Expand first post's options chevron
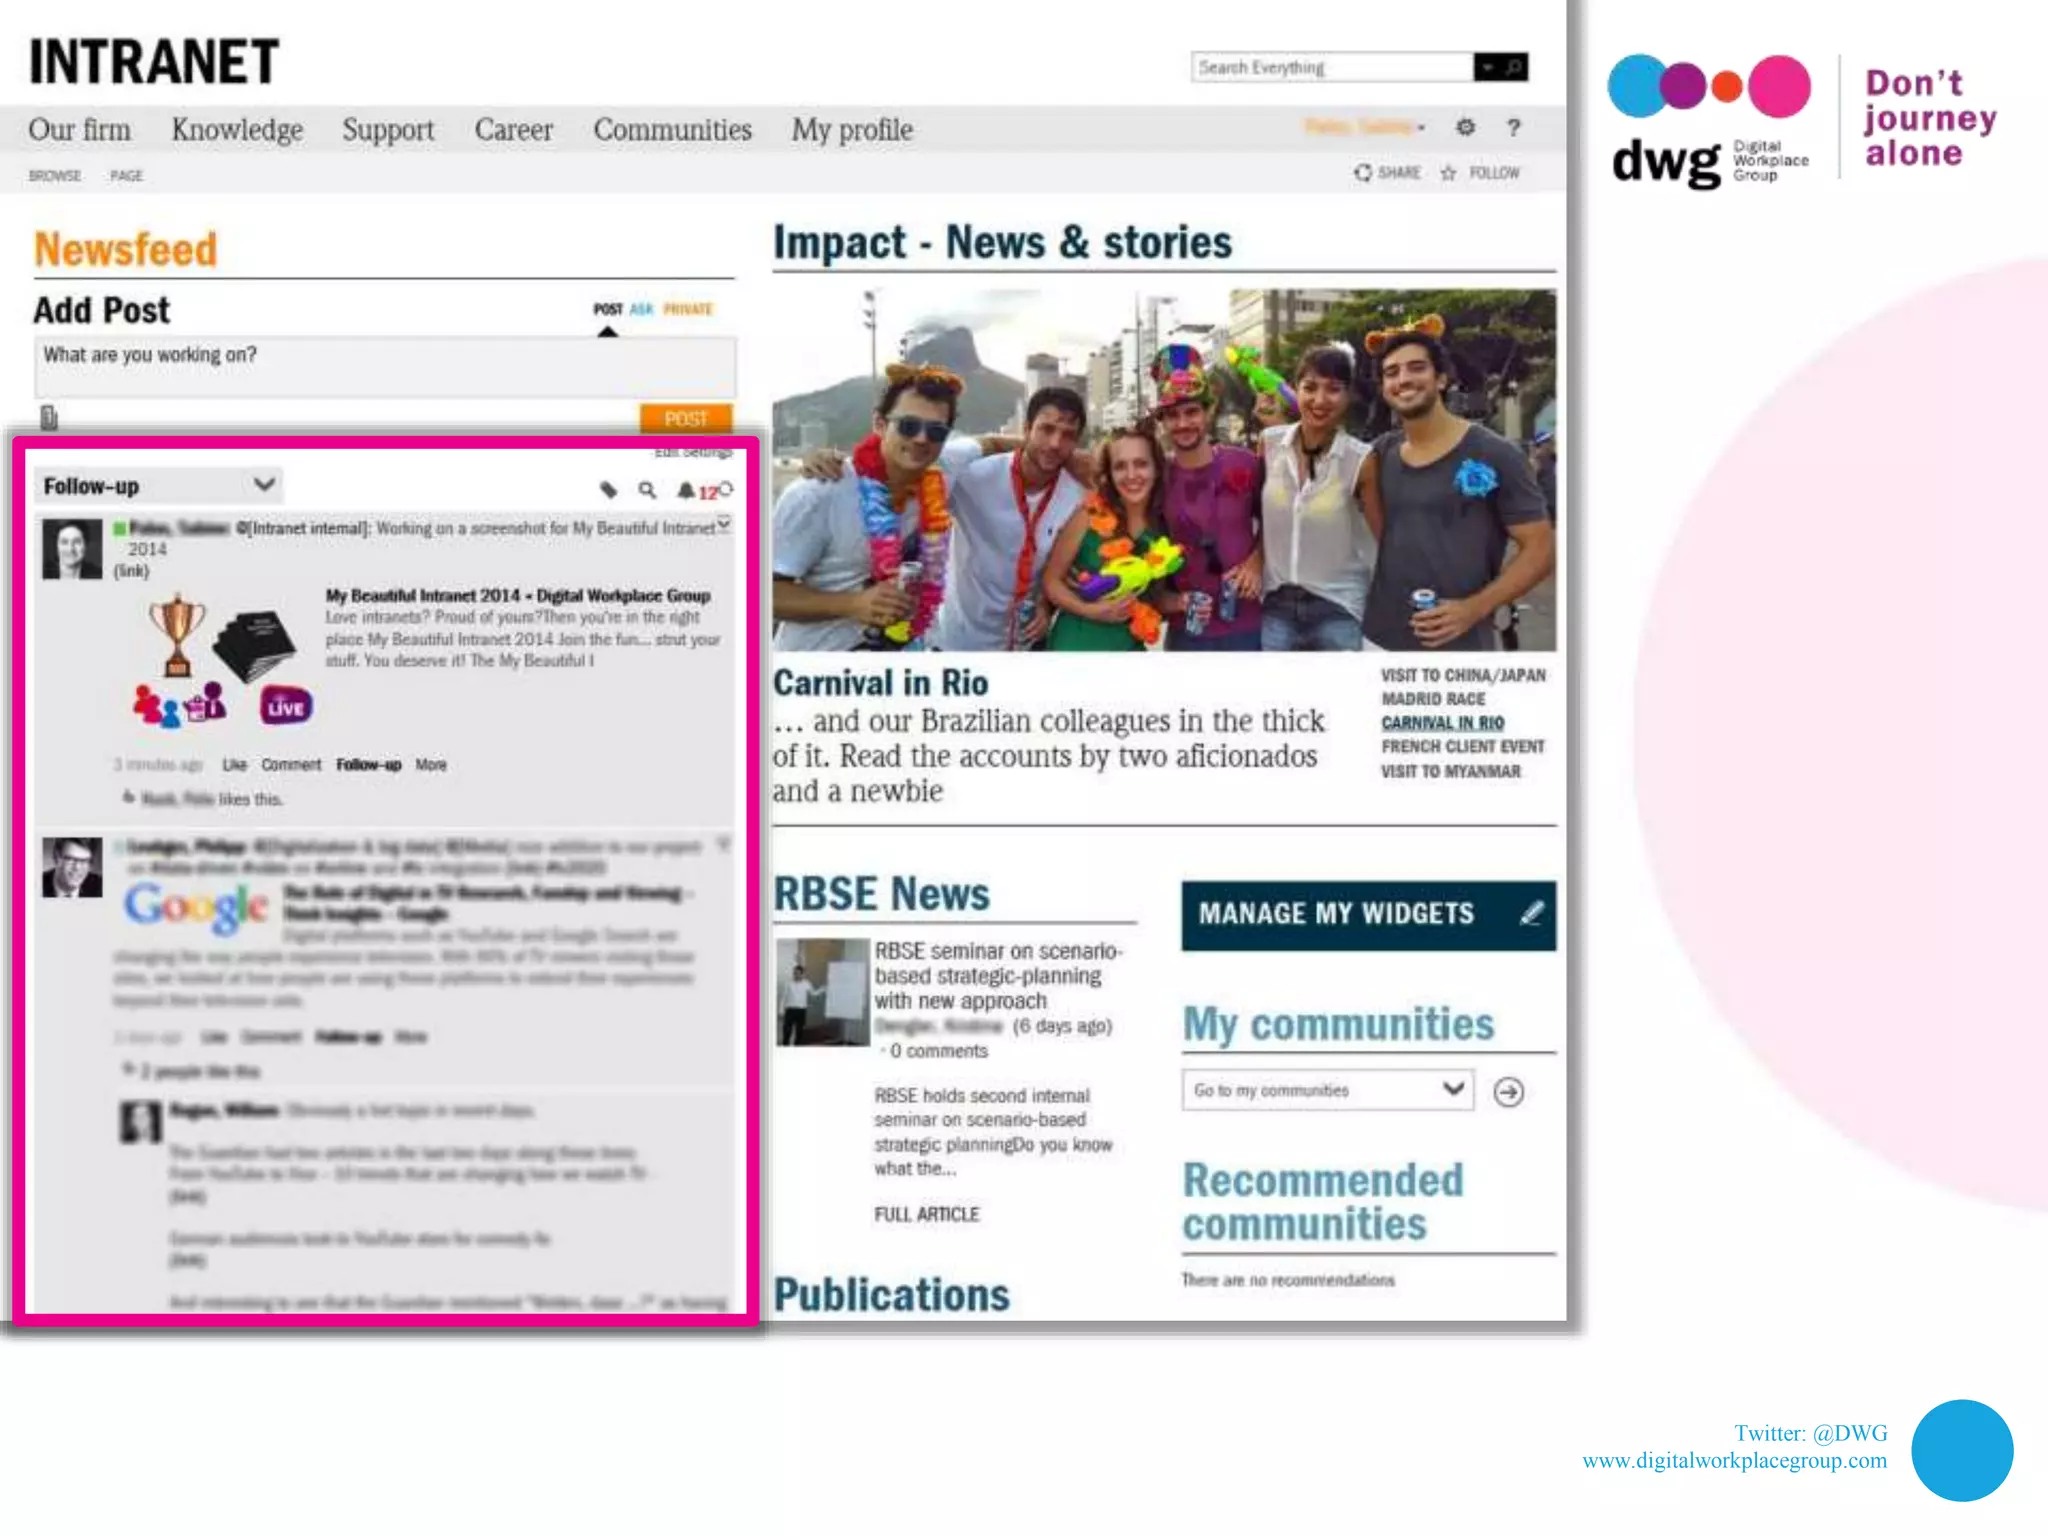This screenshot has height=1536, width=2048. 724,524
